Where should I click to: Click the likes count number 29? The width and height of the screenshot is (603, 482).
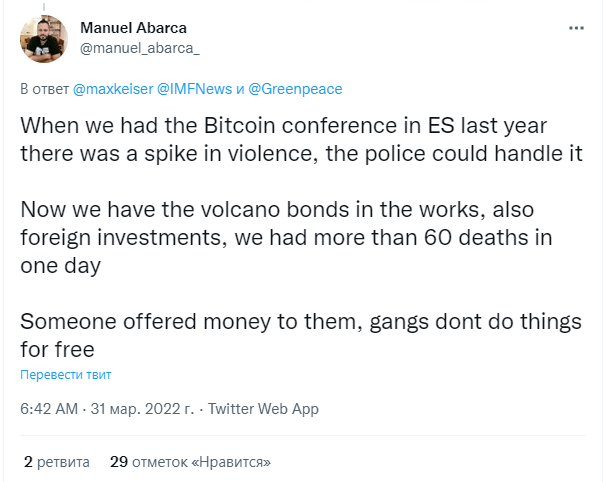point(119,462)
